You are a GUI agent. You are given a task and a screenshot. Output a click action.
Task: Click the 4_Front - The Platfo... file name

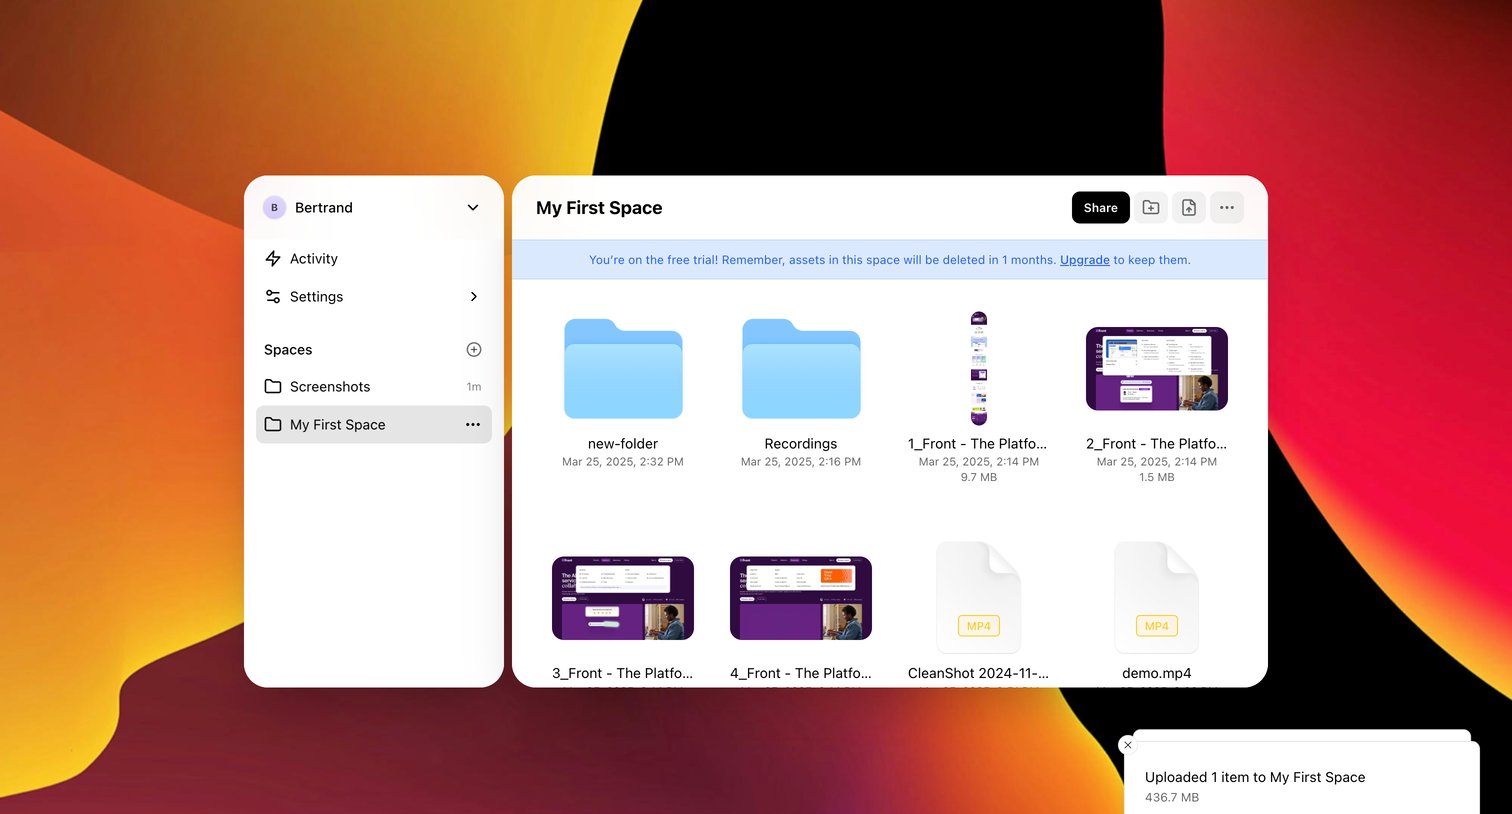point(801,674)
